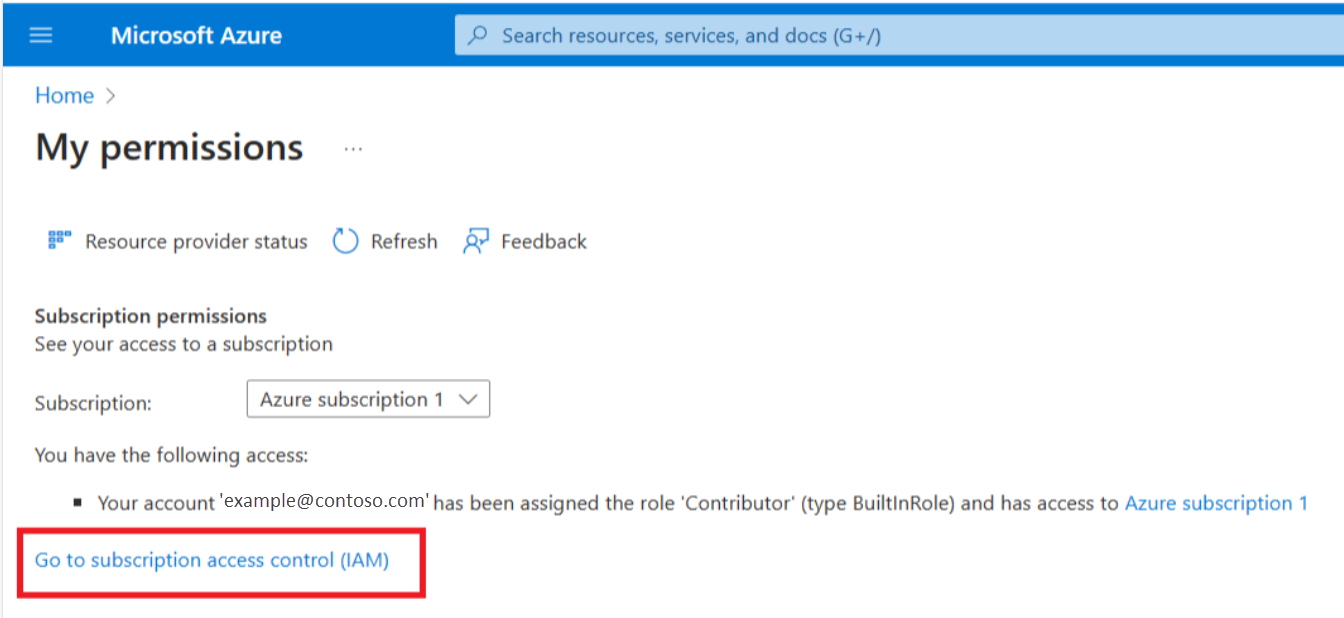Screen dimensions: 1344x618
Task: Go to subscription access control (IAM)
Action: click(x=212, y=560)
